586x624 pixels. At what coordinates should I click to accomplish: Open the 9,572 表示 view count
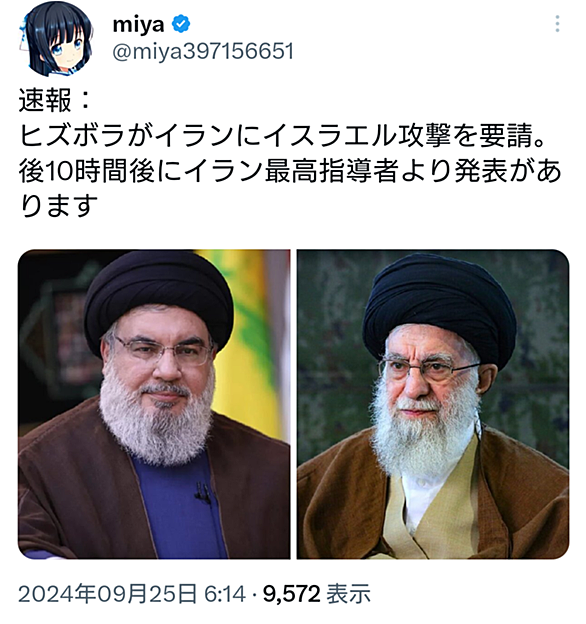pyautogui.click(x=317, y=594)
